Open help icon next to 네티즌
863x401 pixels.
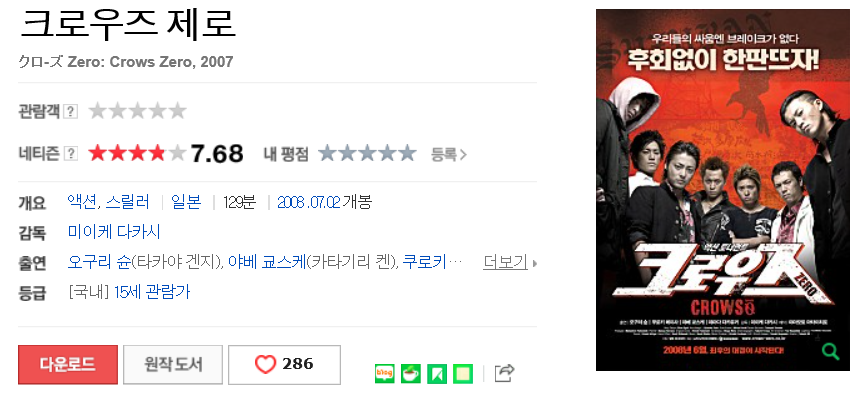coord(70,153)
